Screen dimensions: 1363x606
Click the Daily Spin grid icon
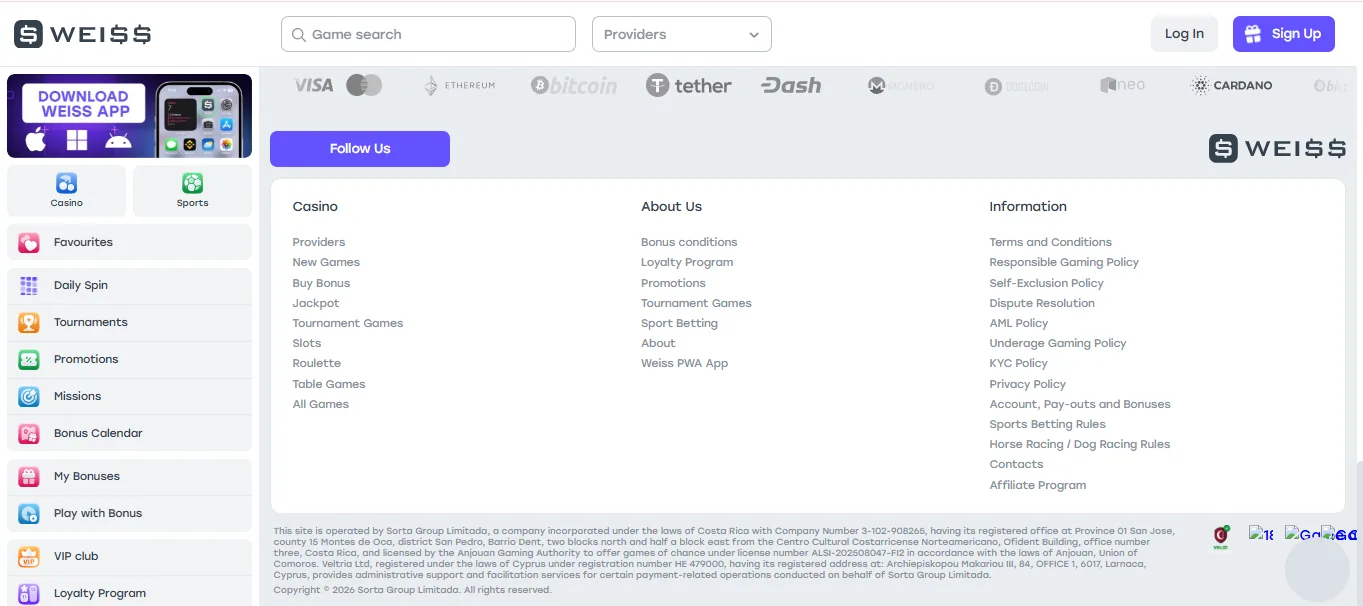[29, 285]
